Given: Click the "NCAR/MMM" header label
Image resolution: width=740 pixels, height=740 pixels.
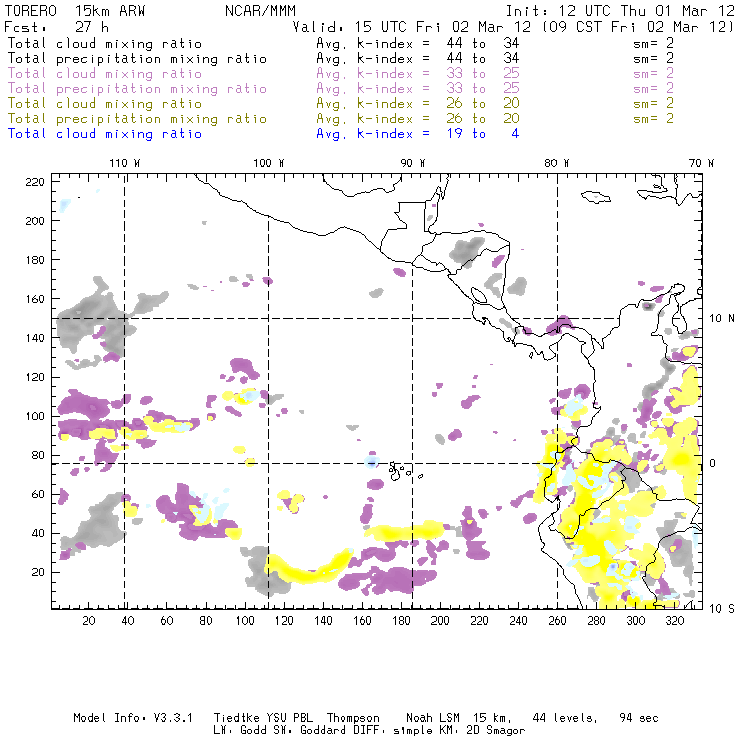Looking at the screenshot, I should point(260,11).
